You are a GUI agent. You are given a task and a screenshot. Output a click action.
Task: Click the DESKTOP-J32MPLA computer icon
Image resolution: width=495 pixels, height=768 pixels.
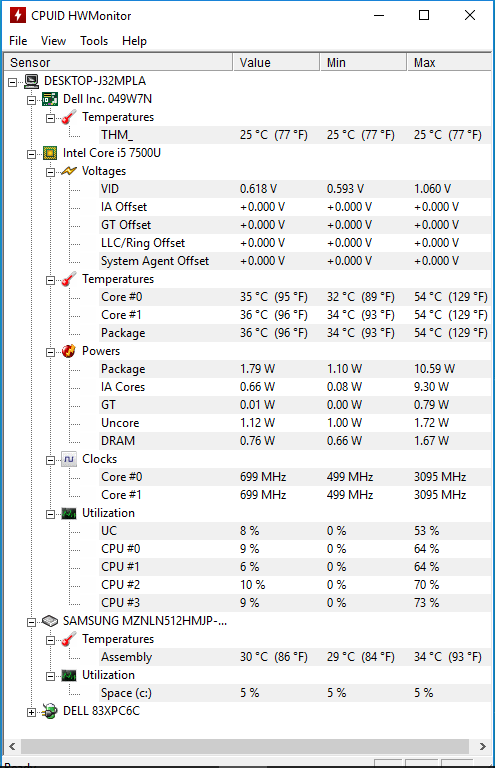pos(31,81)
